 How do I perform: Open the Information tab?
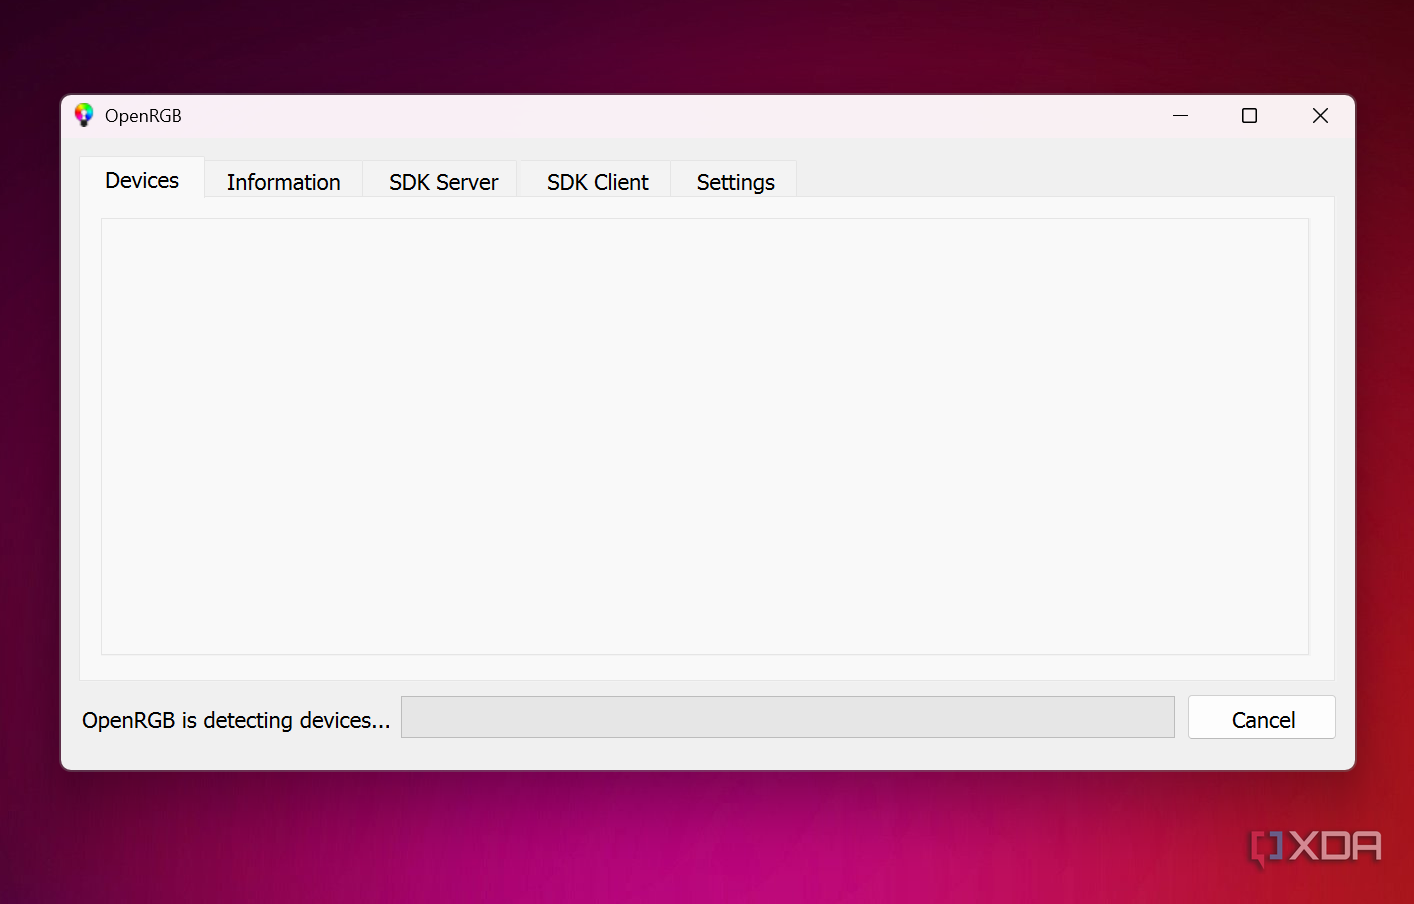point(284,181)
